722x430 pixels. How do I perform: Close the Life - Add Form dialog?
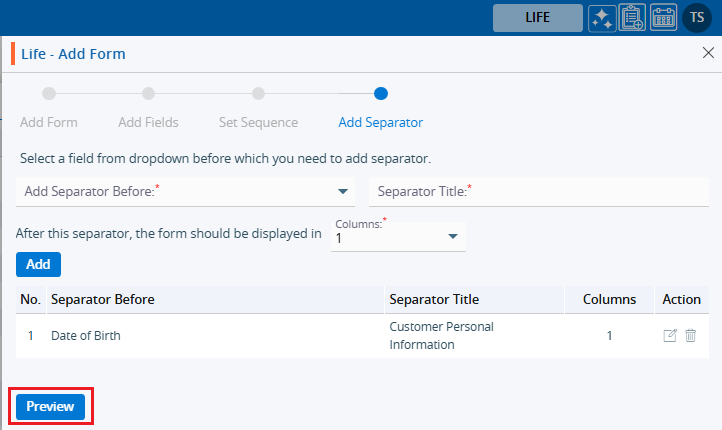(708, 53)
